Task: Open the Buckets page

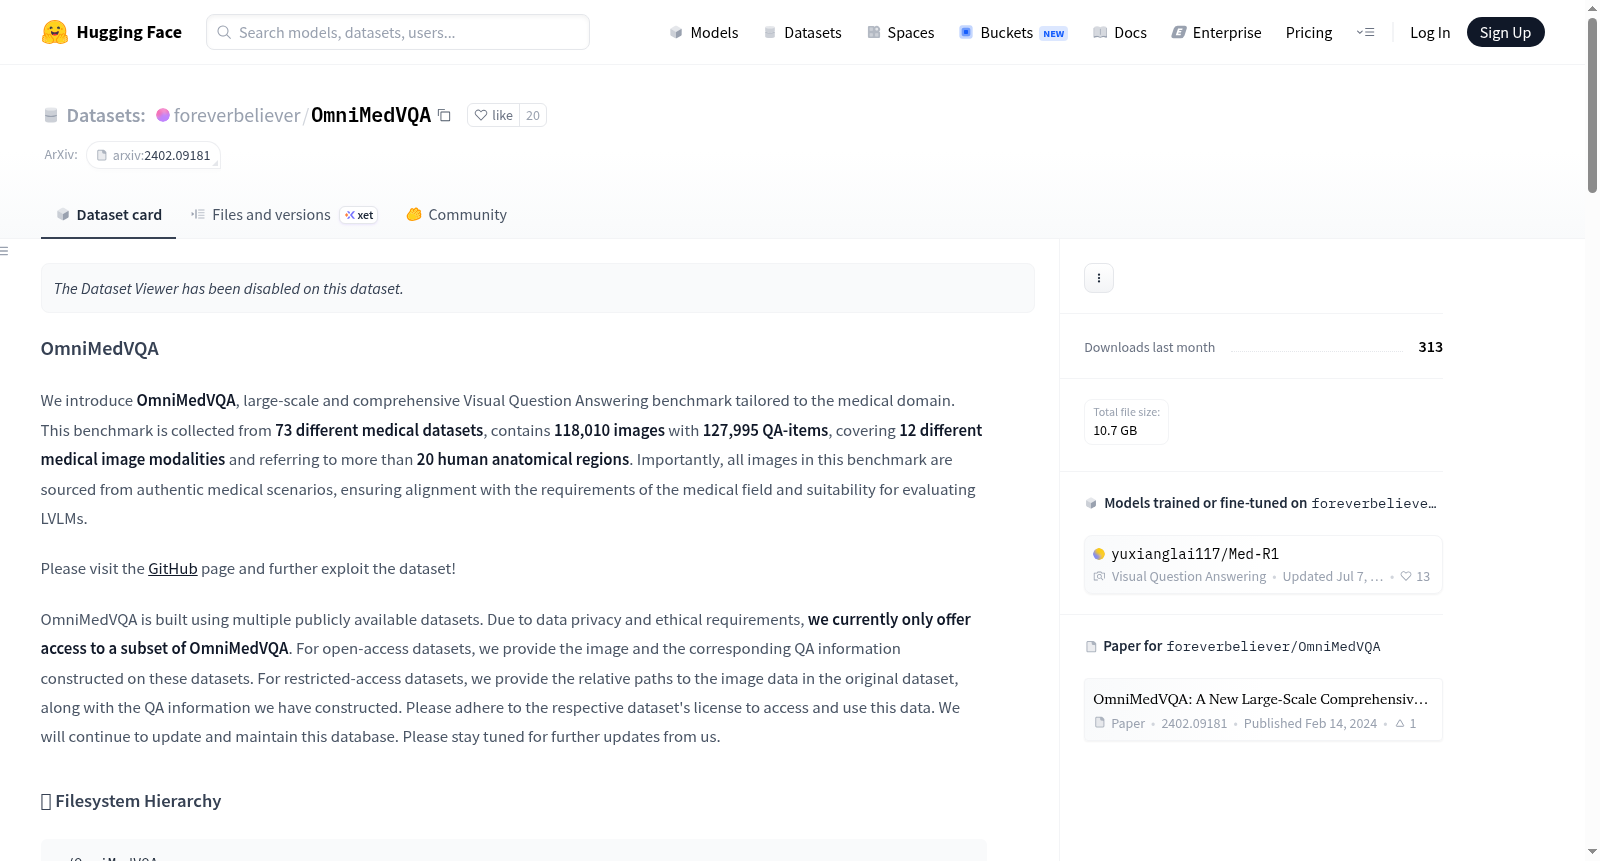Action: (1013, 32)
